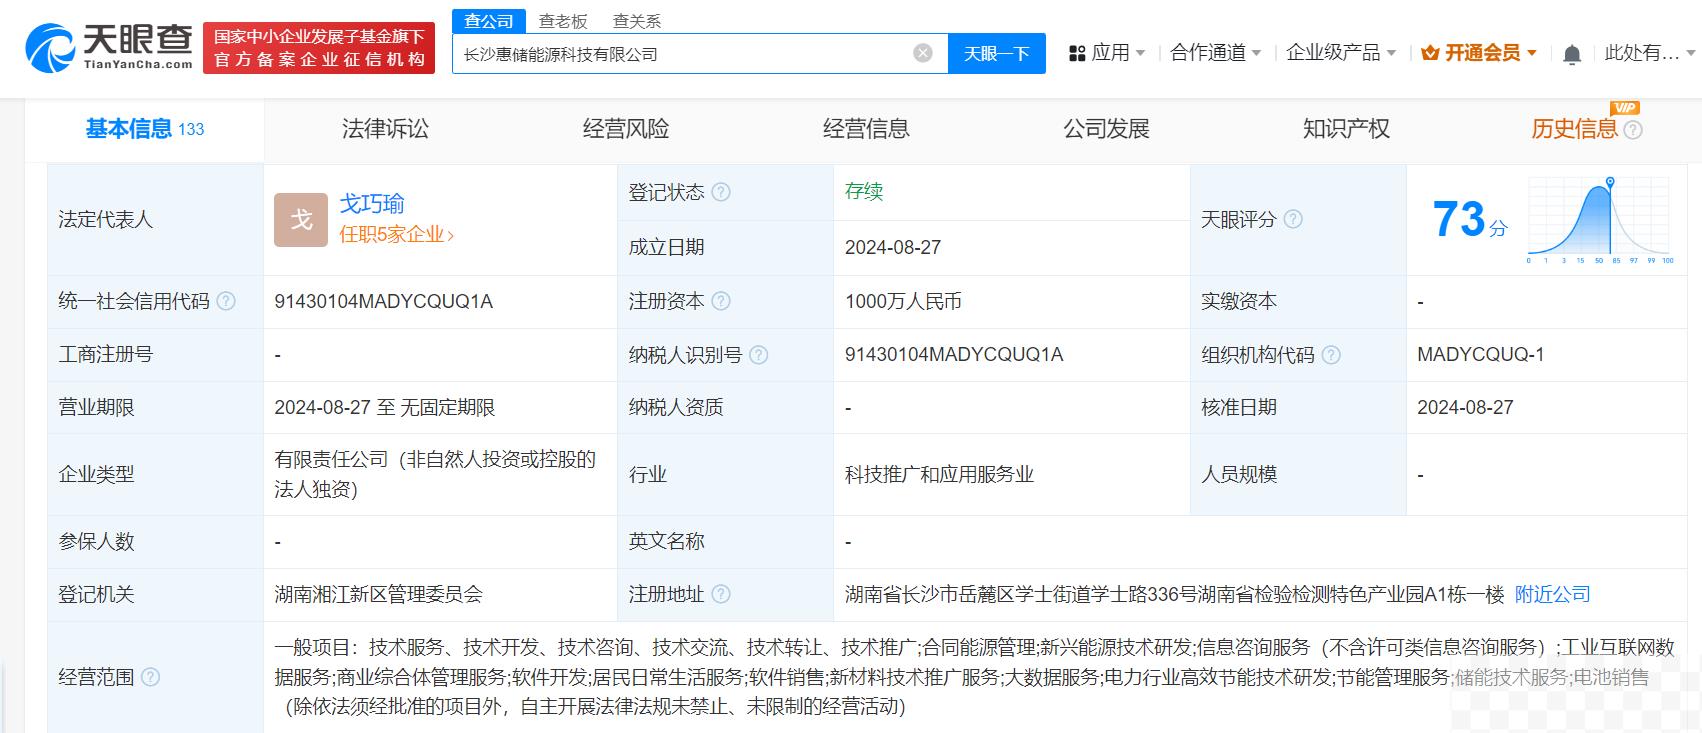The height and width of the screenshot is (733, 1702).
Task: Expand the 合作通道 dropdown menu
Action: coord(1216,53)
